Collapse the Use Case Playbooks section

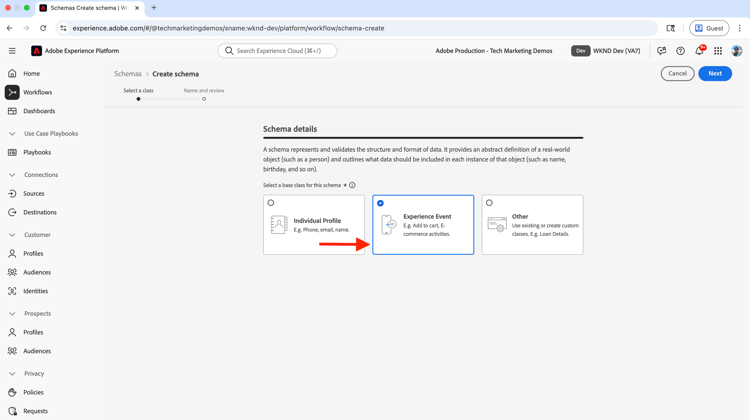[12, 133]
